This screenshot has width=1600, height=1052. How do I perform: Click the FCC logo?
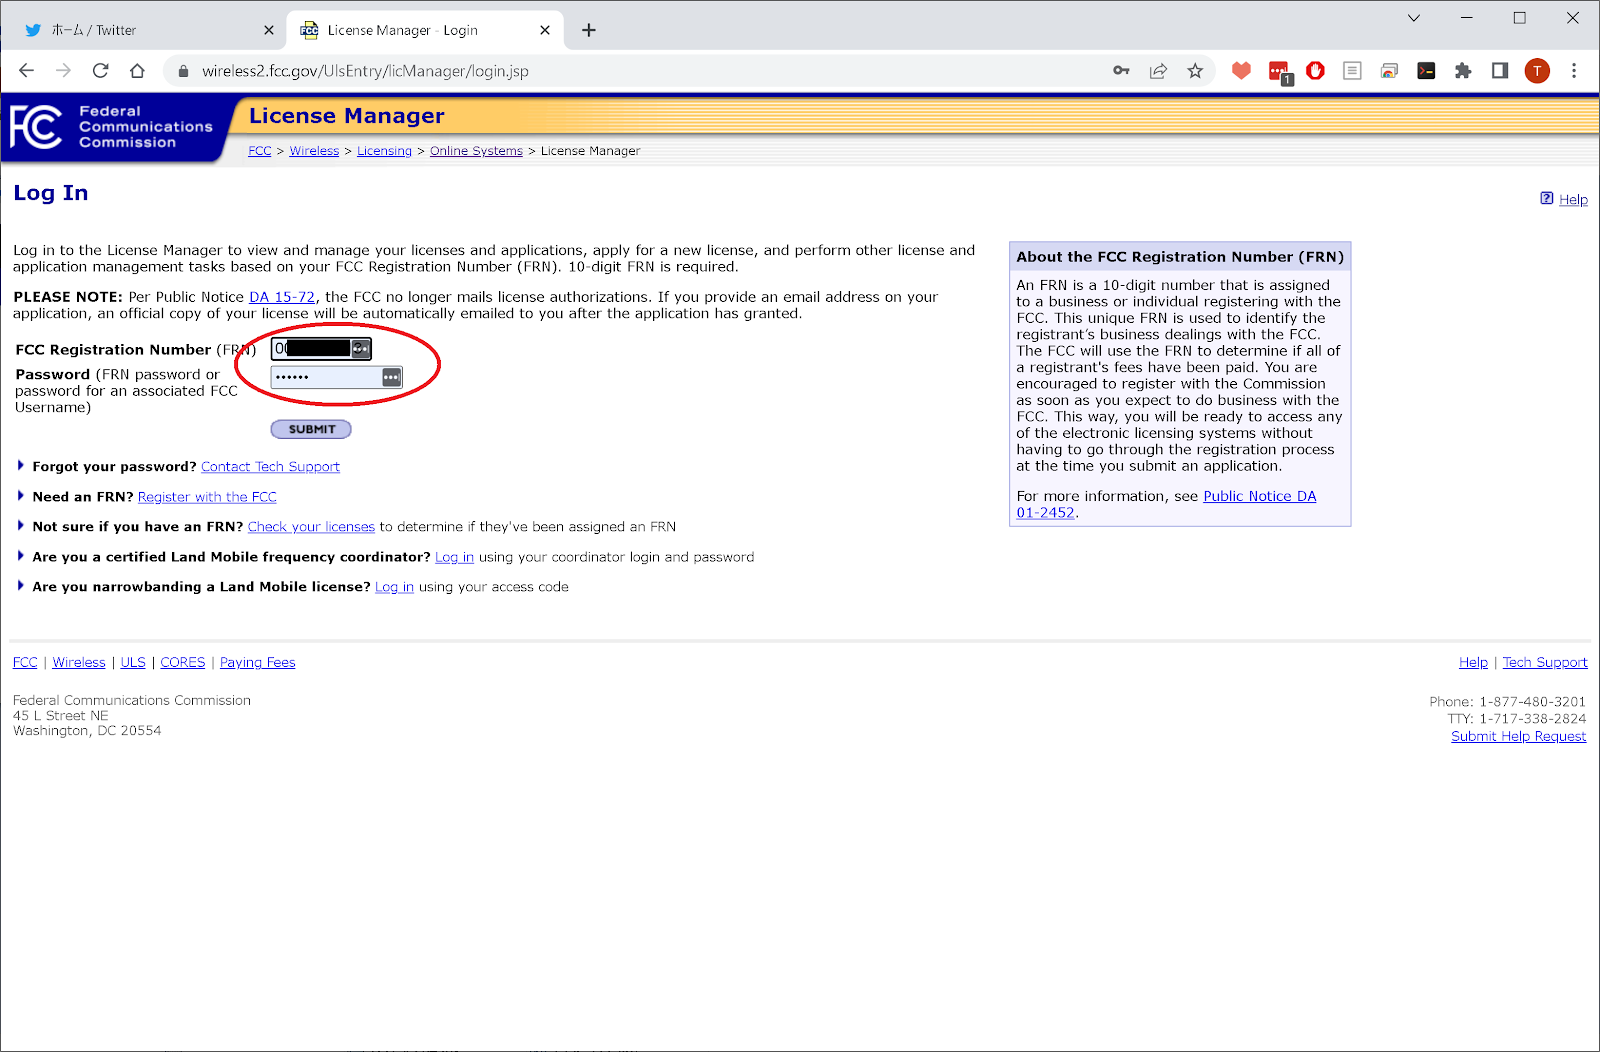[36, 127]
